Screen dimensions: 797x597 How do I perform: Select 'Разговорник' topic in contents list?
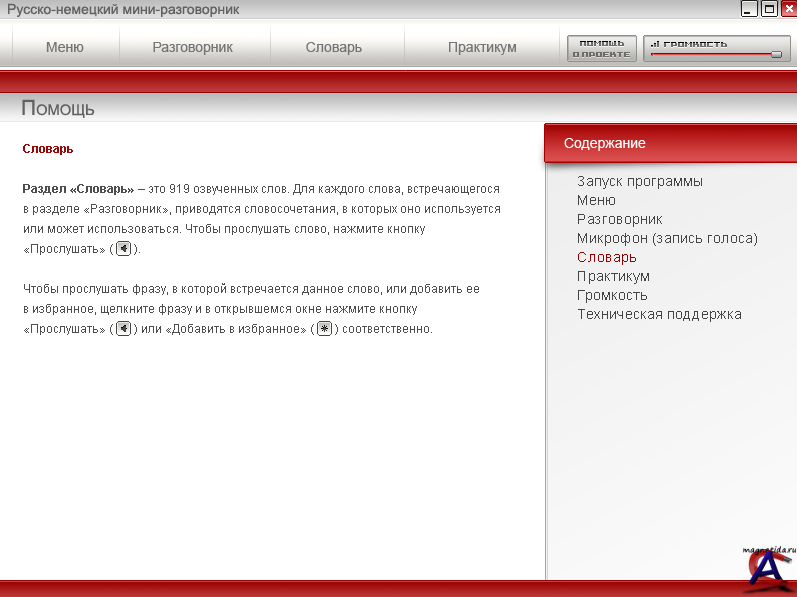coord(619,219)
